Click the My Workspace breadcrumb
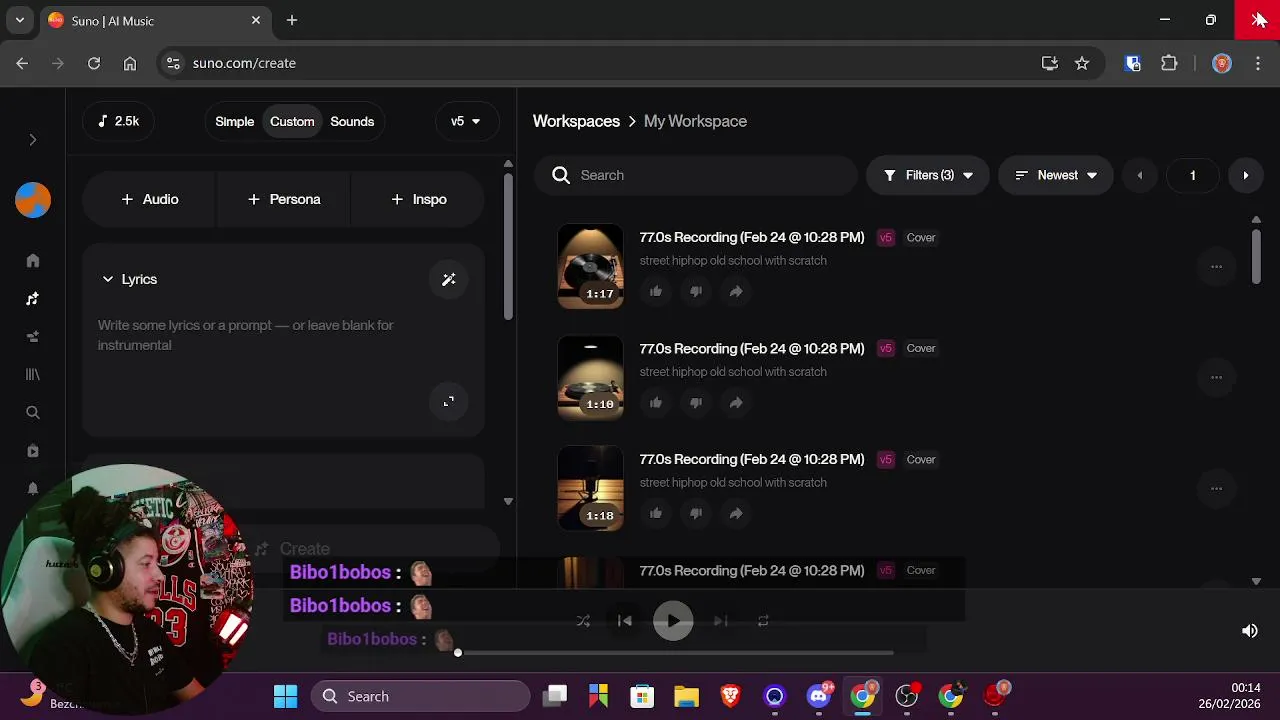This screenshot has height=720, width=1280. 695,121
